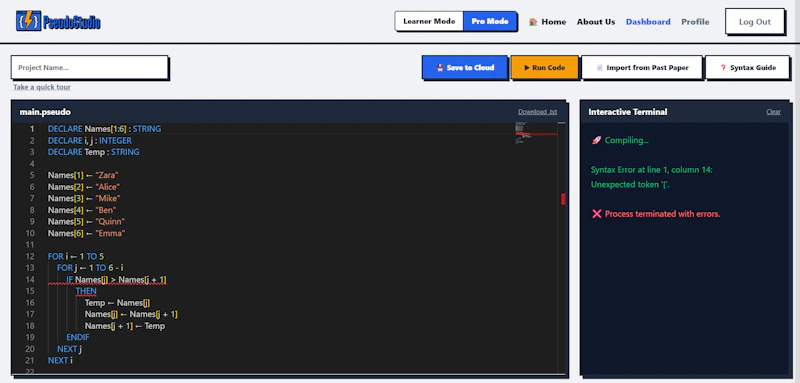Viewport: 800px width, 383px height.
Task: Click the "Emma" string on line 10
Action: pos(110,234)
